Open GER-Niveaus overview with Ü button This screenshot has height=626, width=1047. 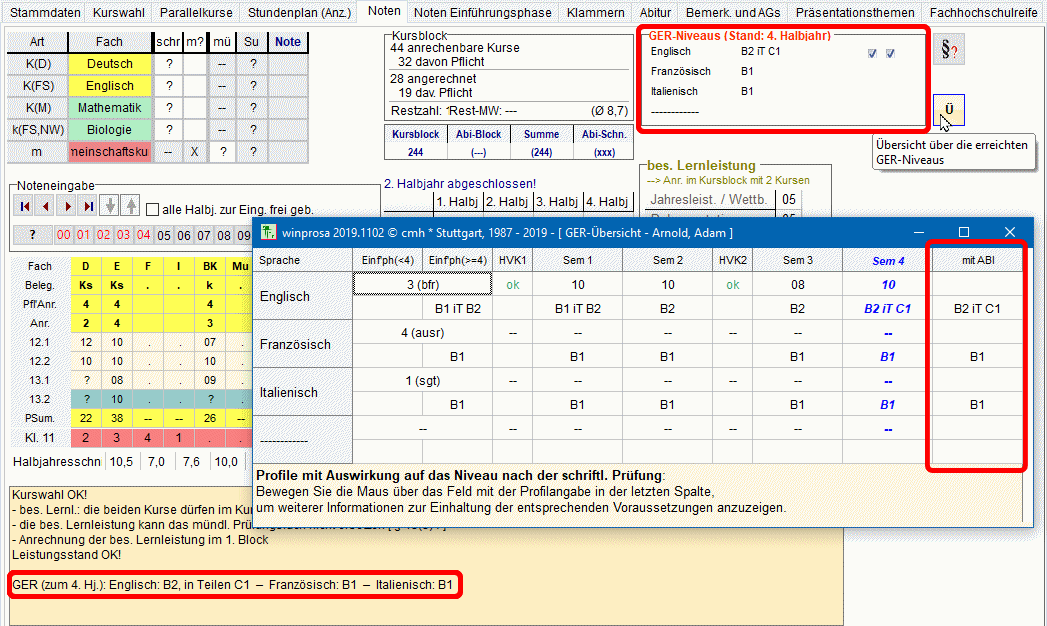tap(948, 110)
